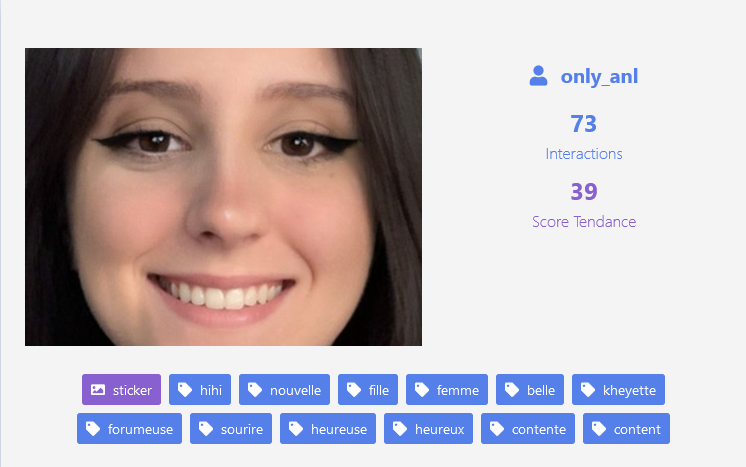This screenshot has height=467, width=746.
Task: Click the 73 Interactions count
Action: [x=584, y=137]
